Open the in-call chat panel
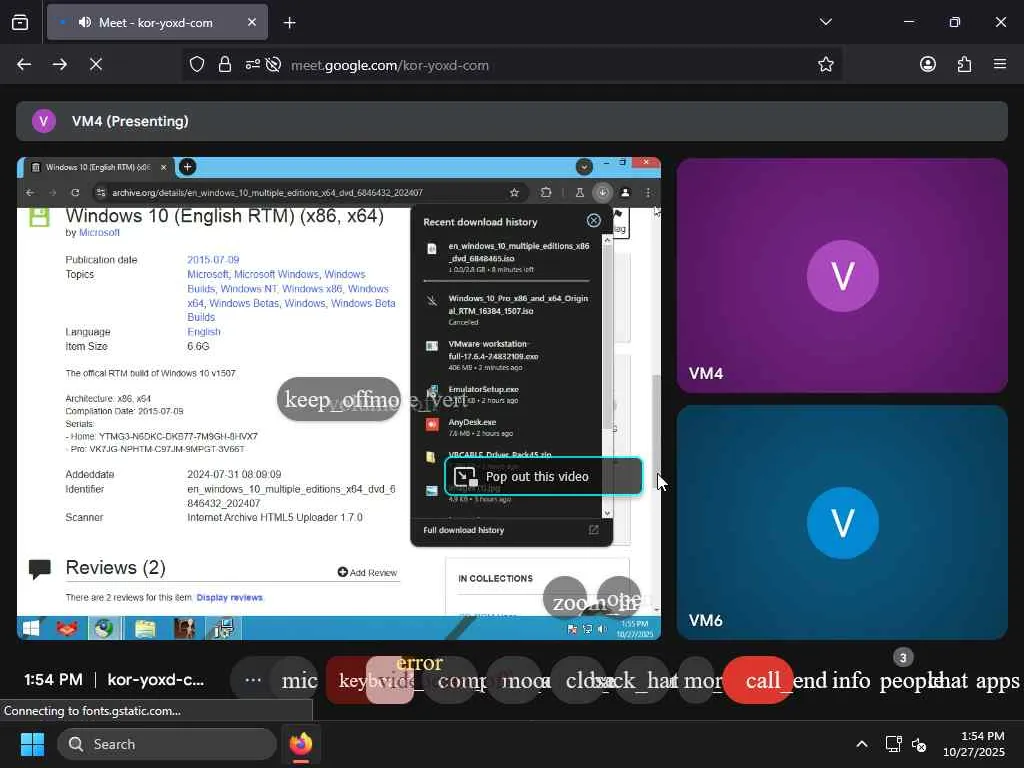This screenshot has width=1024, height=768. (949, 680)
